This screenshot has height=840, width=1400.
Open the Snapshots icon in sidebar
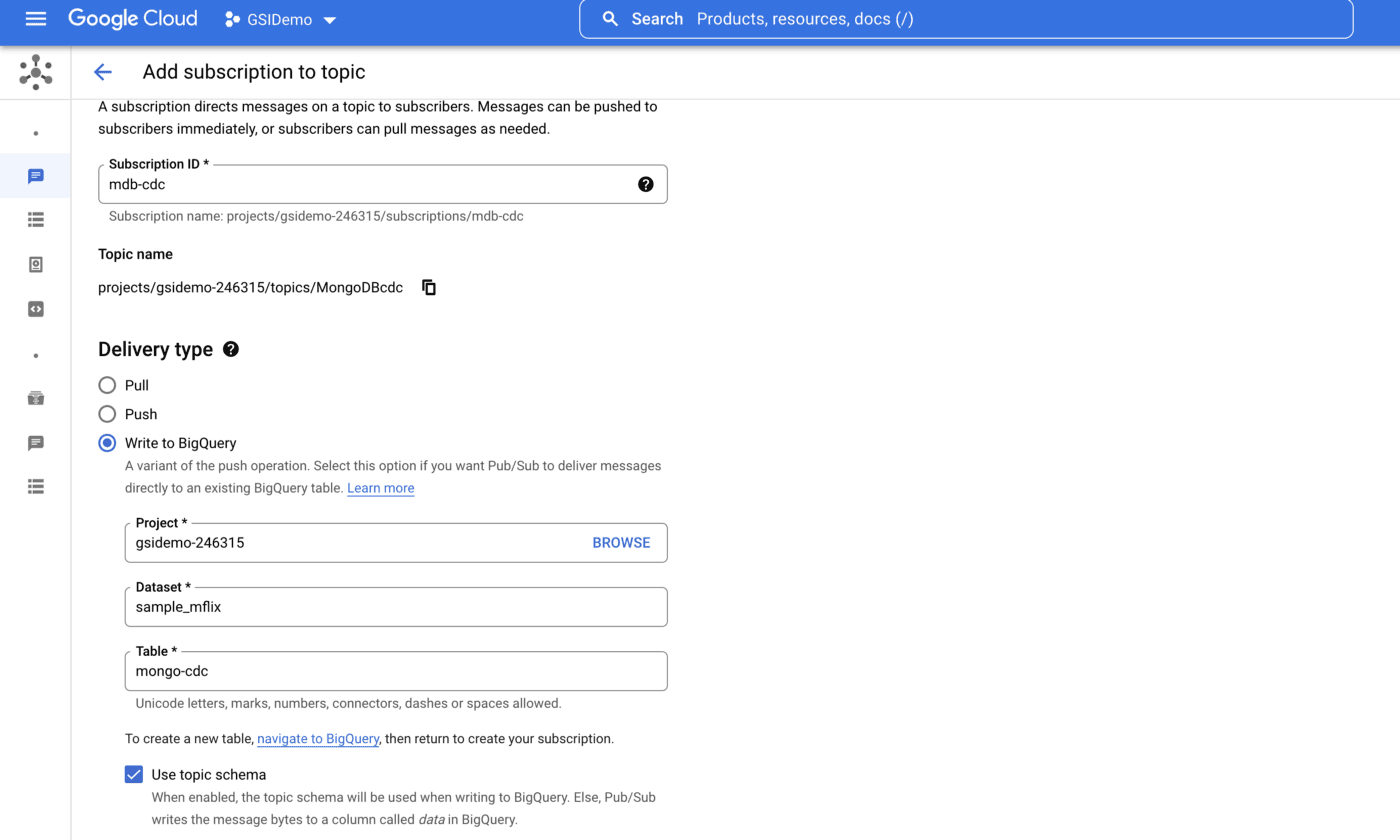[36, 265]
